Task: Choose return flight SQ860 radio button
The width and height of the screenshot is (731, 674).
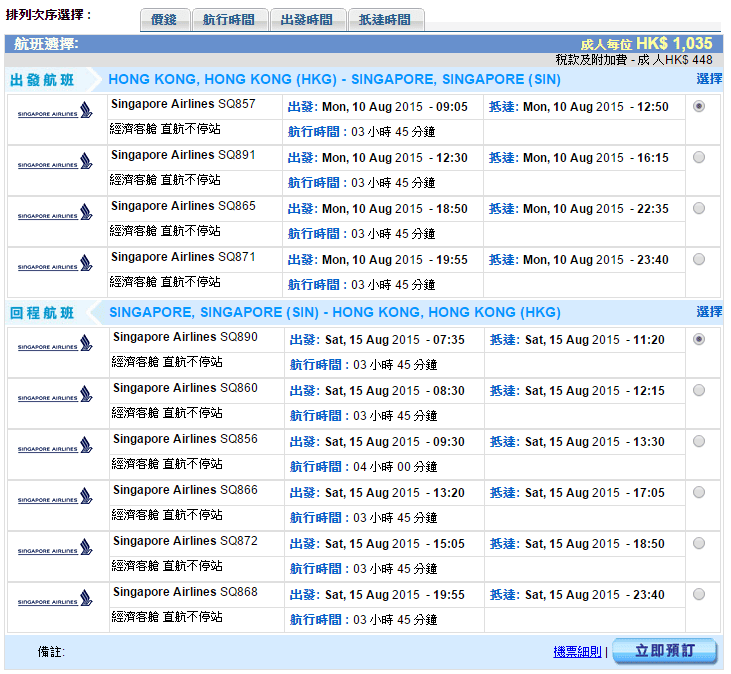Action: click(x=698, y=390)
